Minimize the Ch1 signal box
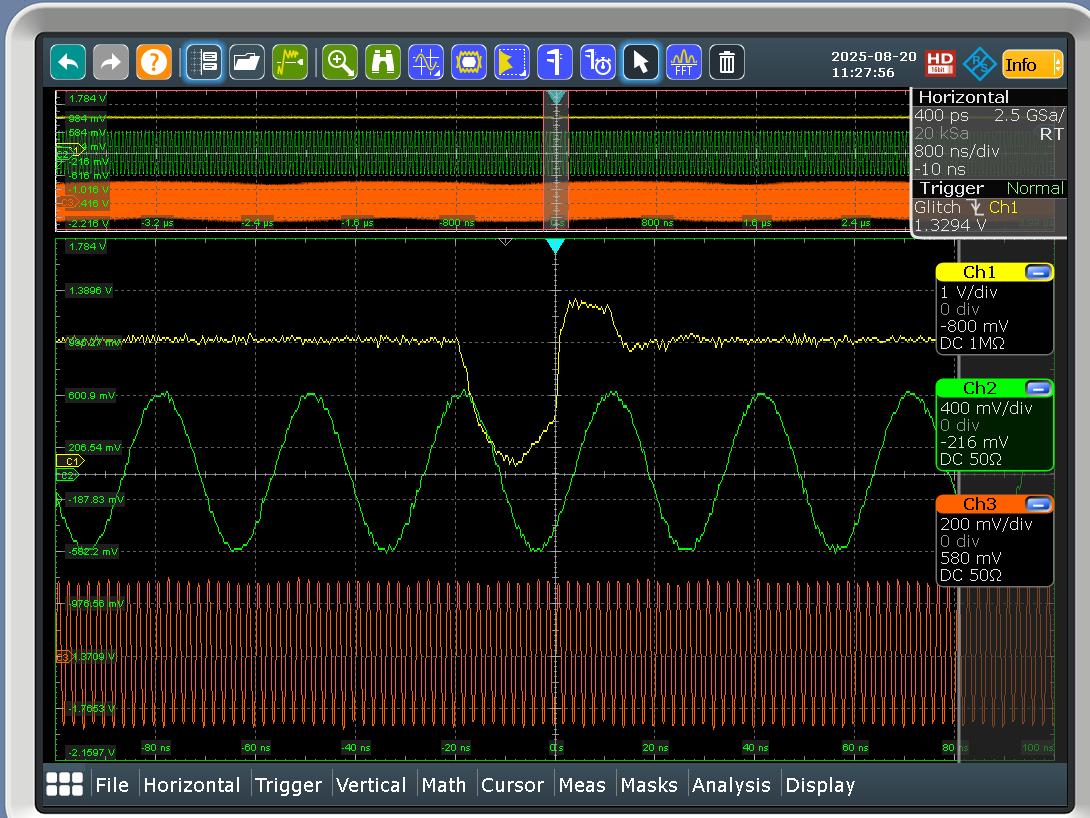1090x818 pixels. 1037,273
